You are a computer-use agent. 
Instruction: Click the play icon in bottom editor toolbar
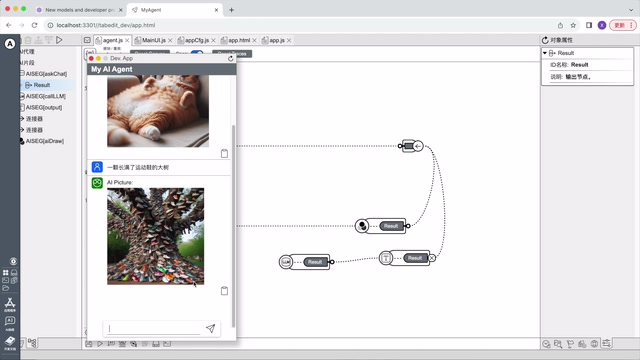100,344
